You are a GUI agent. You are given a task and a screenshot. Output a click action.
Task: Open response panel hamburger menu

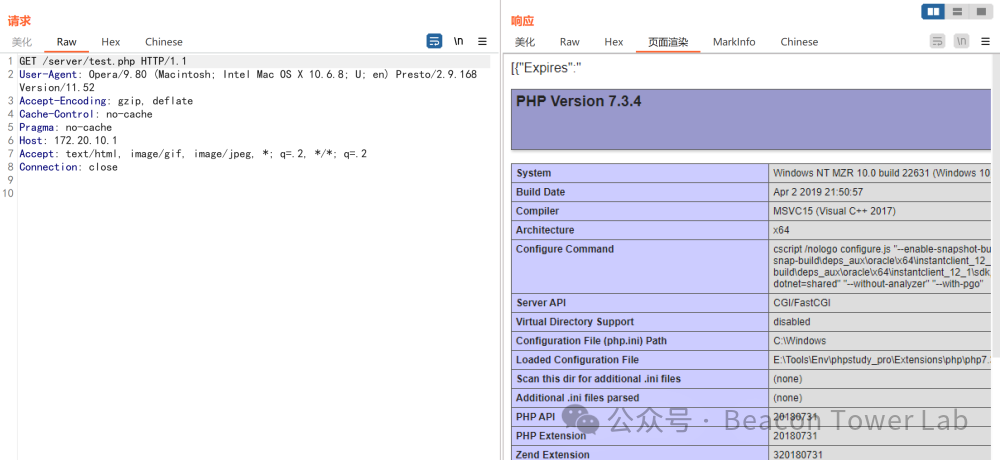tap(985, 41)
